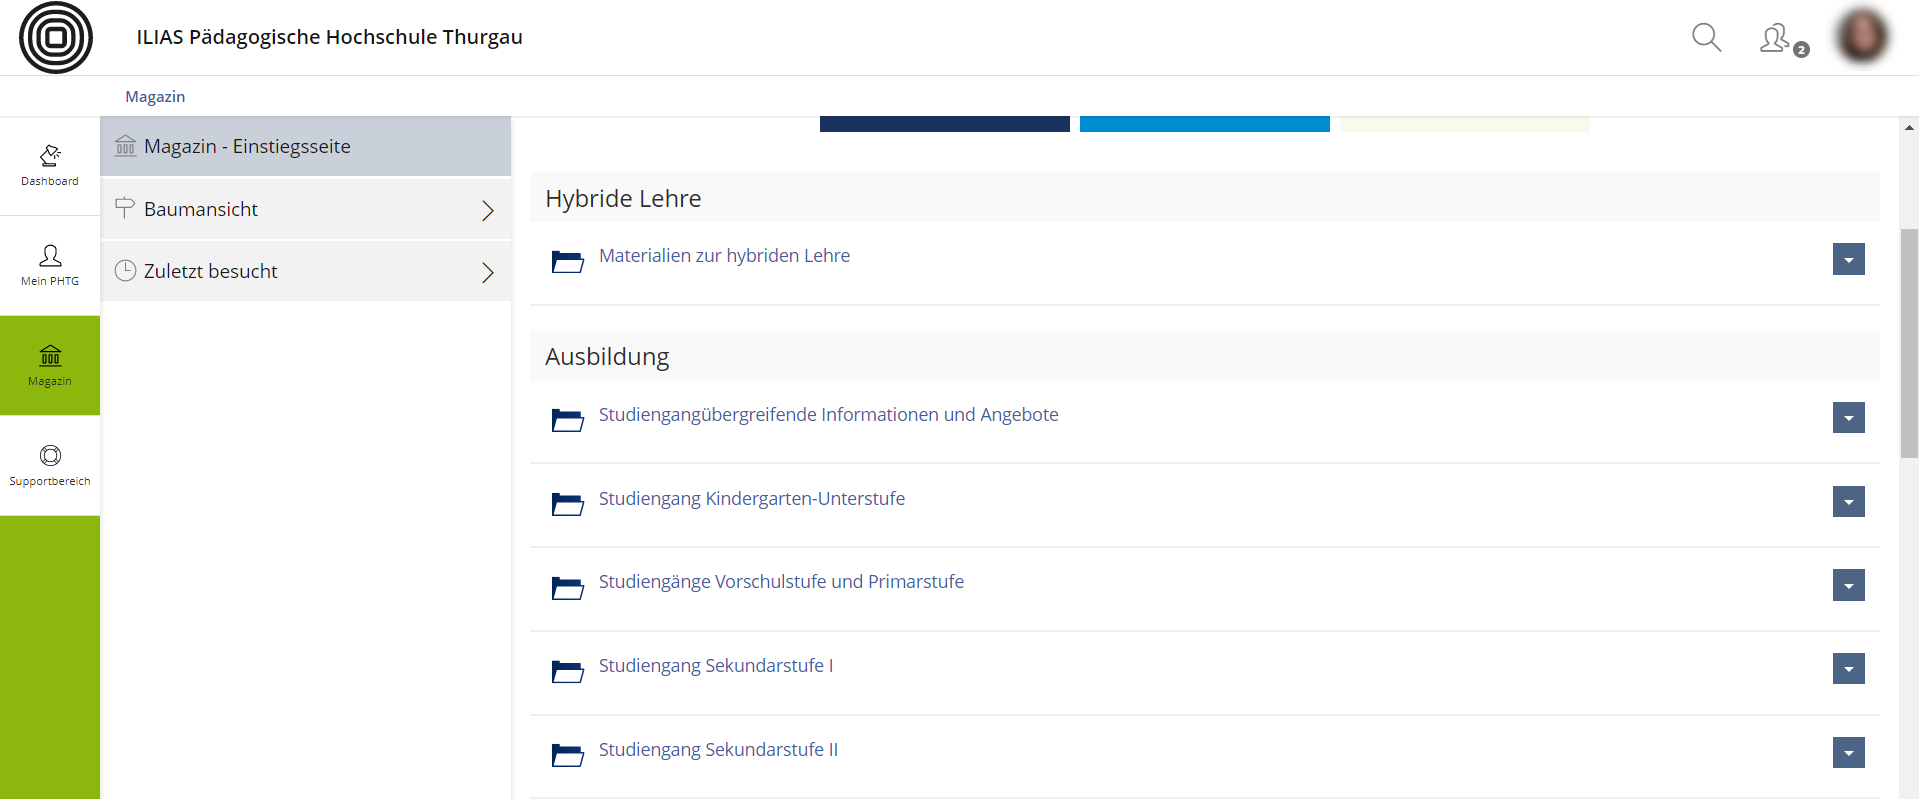Image resolution: width=1919 pixels, height=799 pixels.
Task: Click the vertical scrollbar thumb
Action: [x=1909, y=342]
